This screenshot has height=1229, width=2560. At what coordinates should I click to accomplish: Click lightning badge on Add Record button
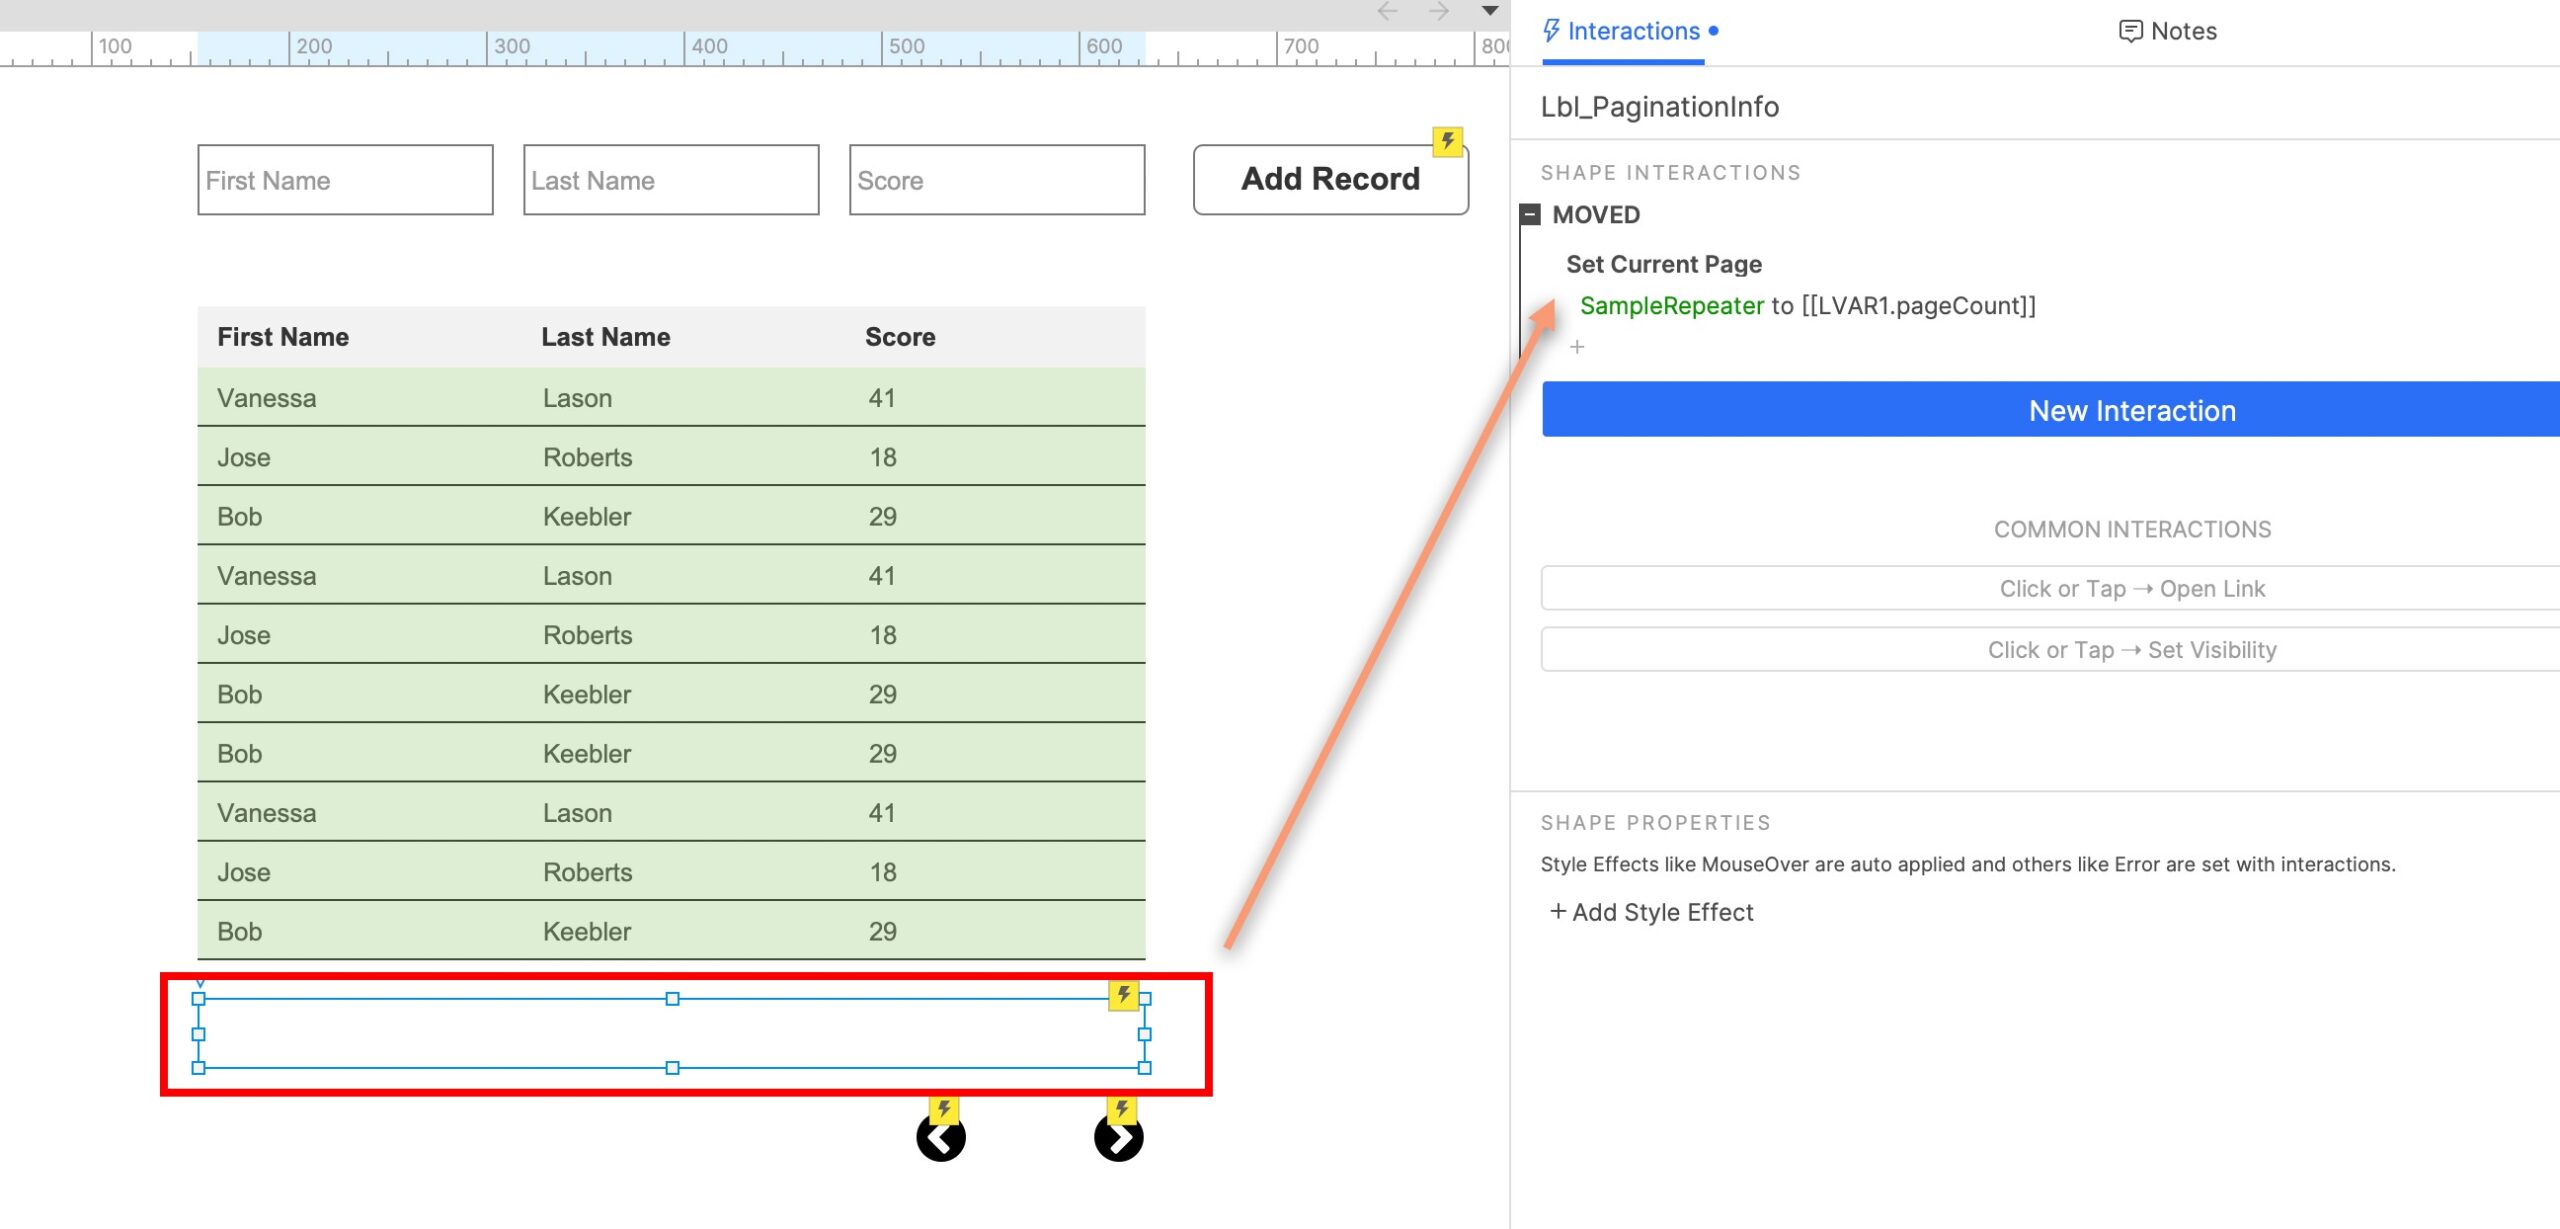click(x=1447, y=141)
